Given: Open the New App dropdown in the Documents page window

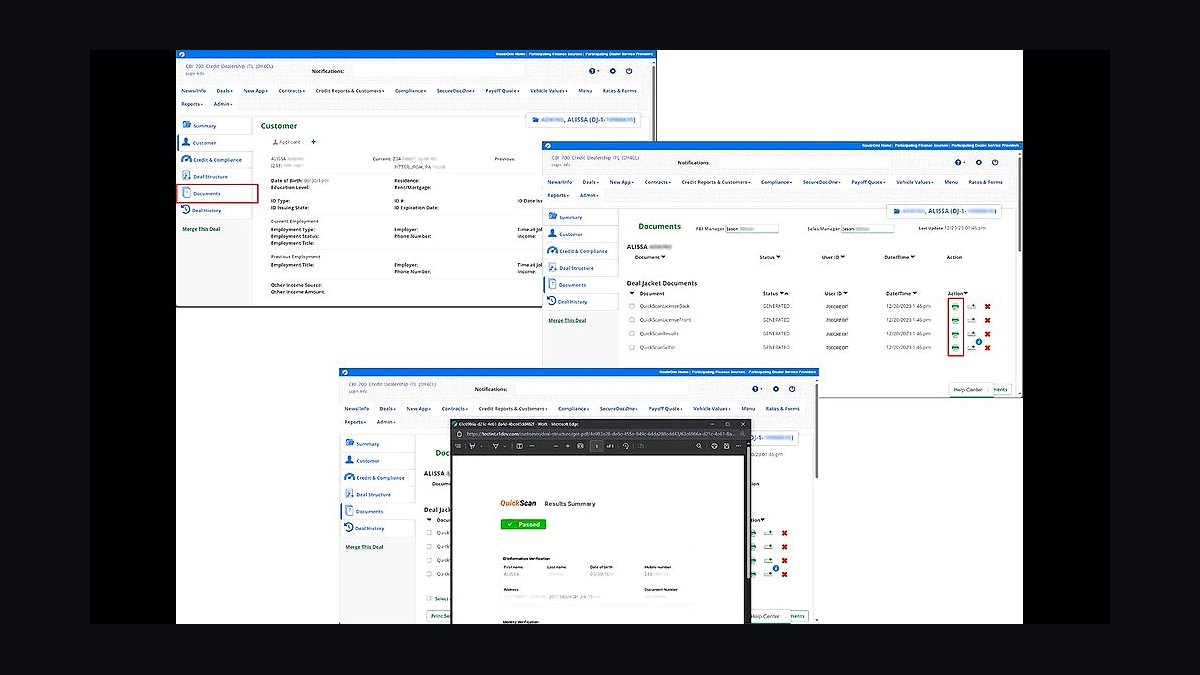Looking at the screenshot, I should [621, 182].
